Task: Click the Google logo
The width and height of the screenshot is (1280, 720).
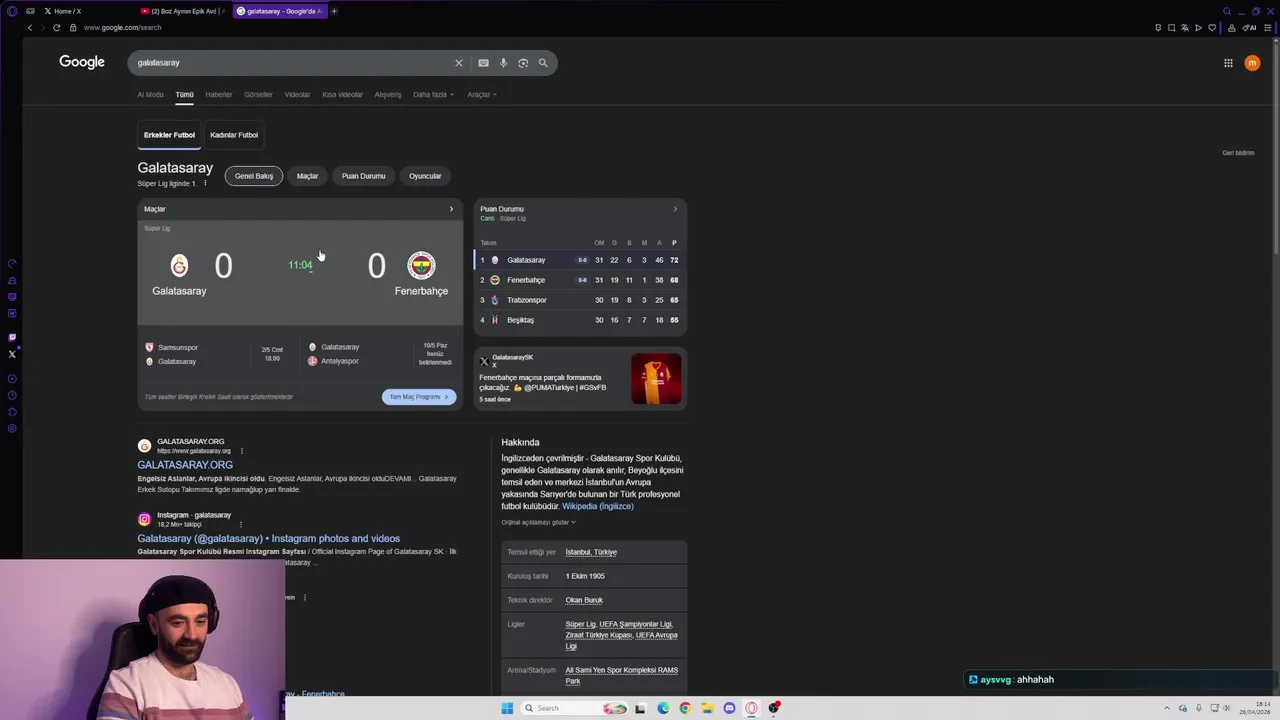Action: pyautogui.click(x=82, y=62)
